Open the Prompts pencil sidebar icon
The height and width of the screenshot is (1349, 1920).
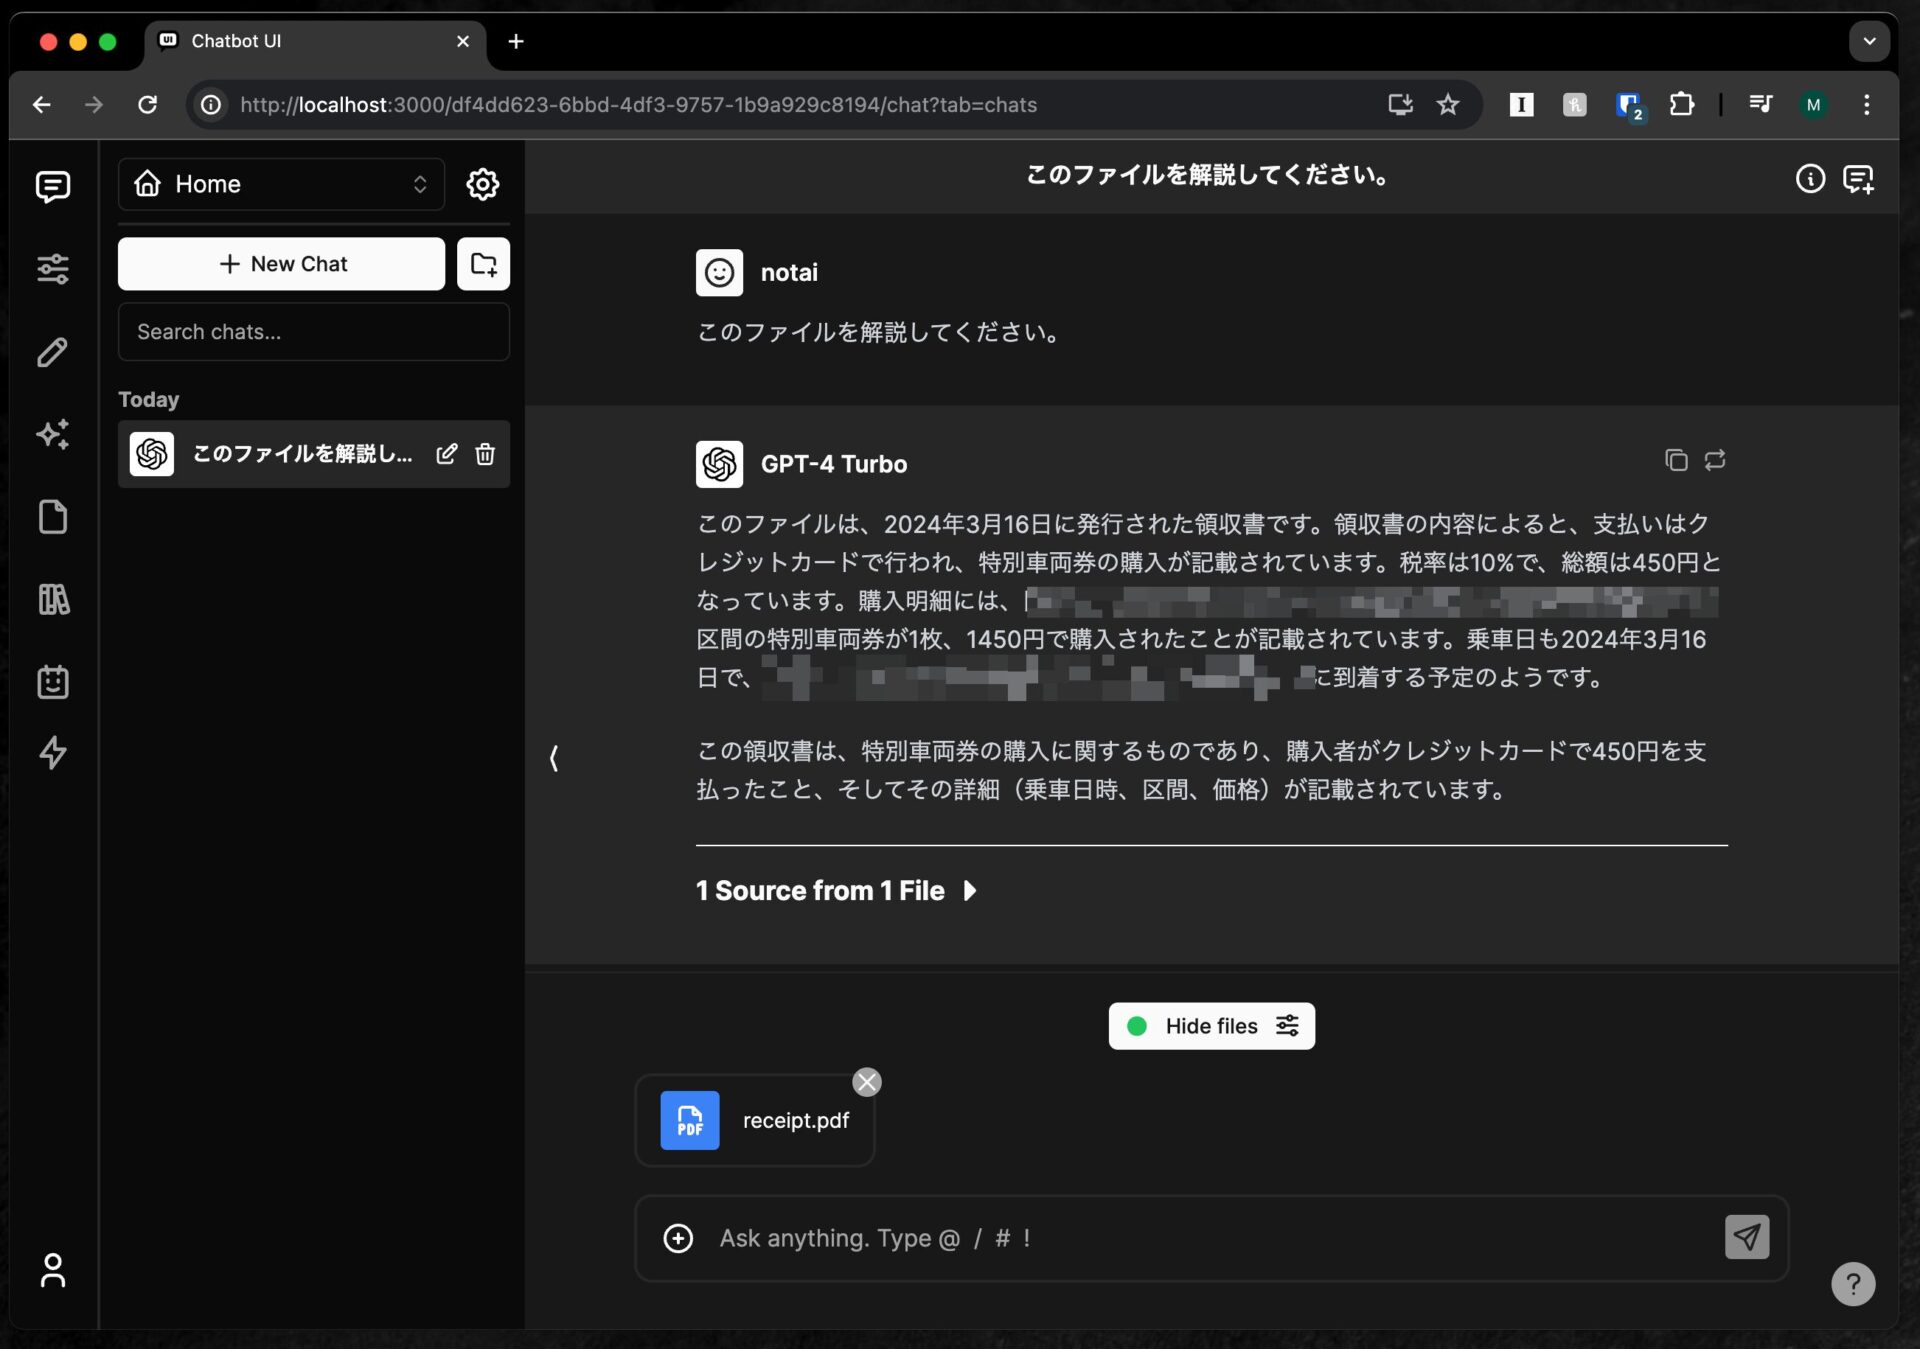[x=52, y=352]
